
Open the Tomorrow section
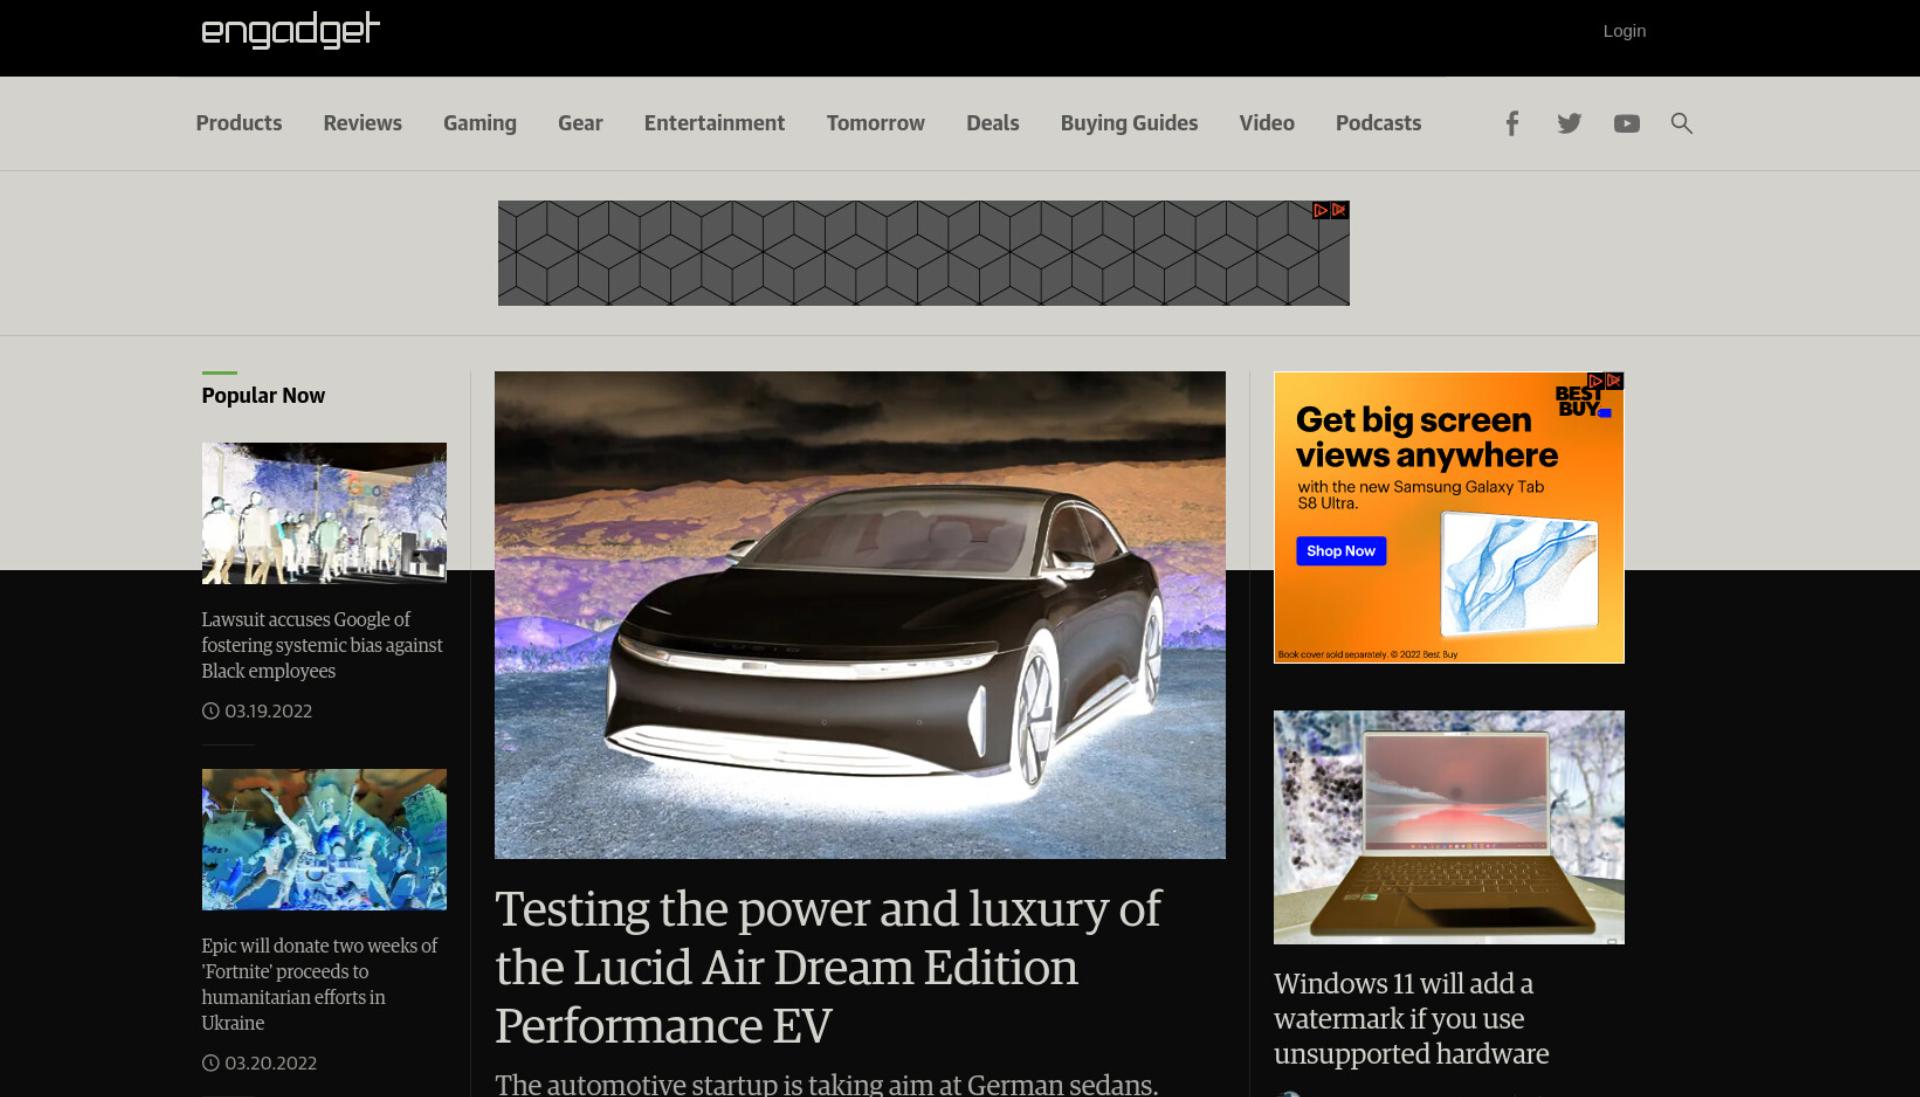[x=875, y=123]
